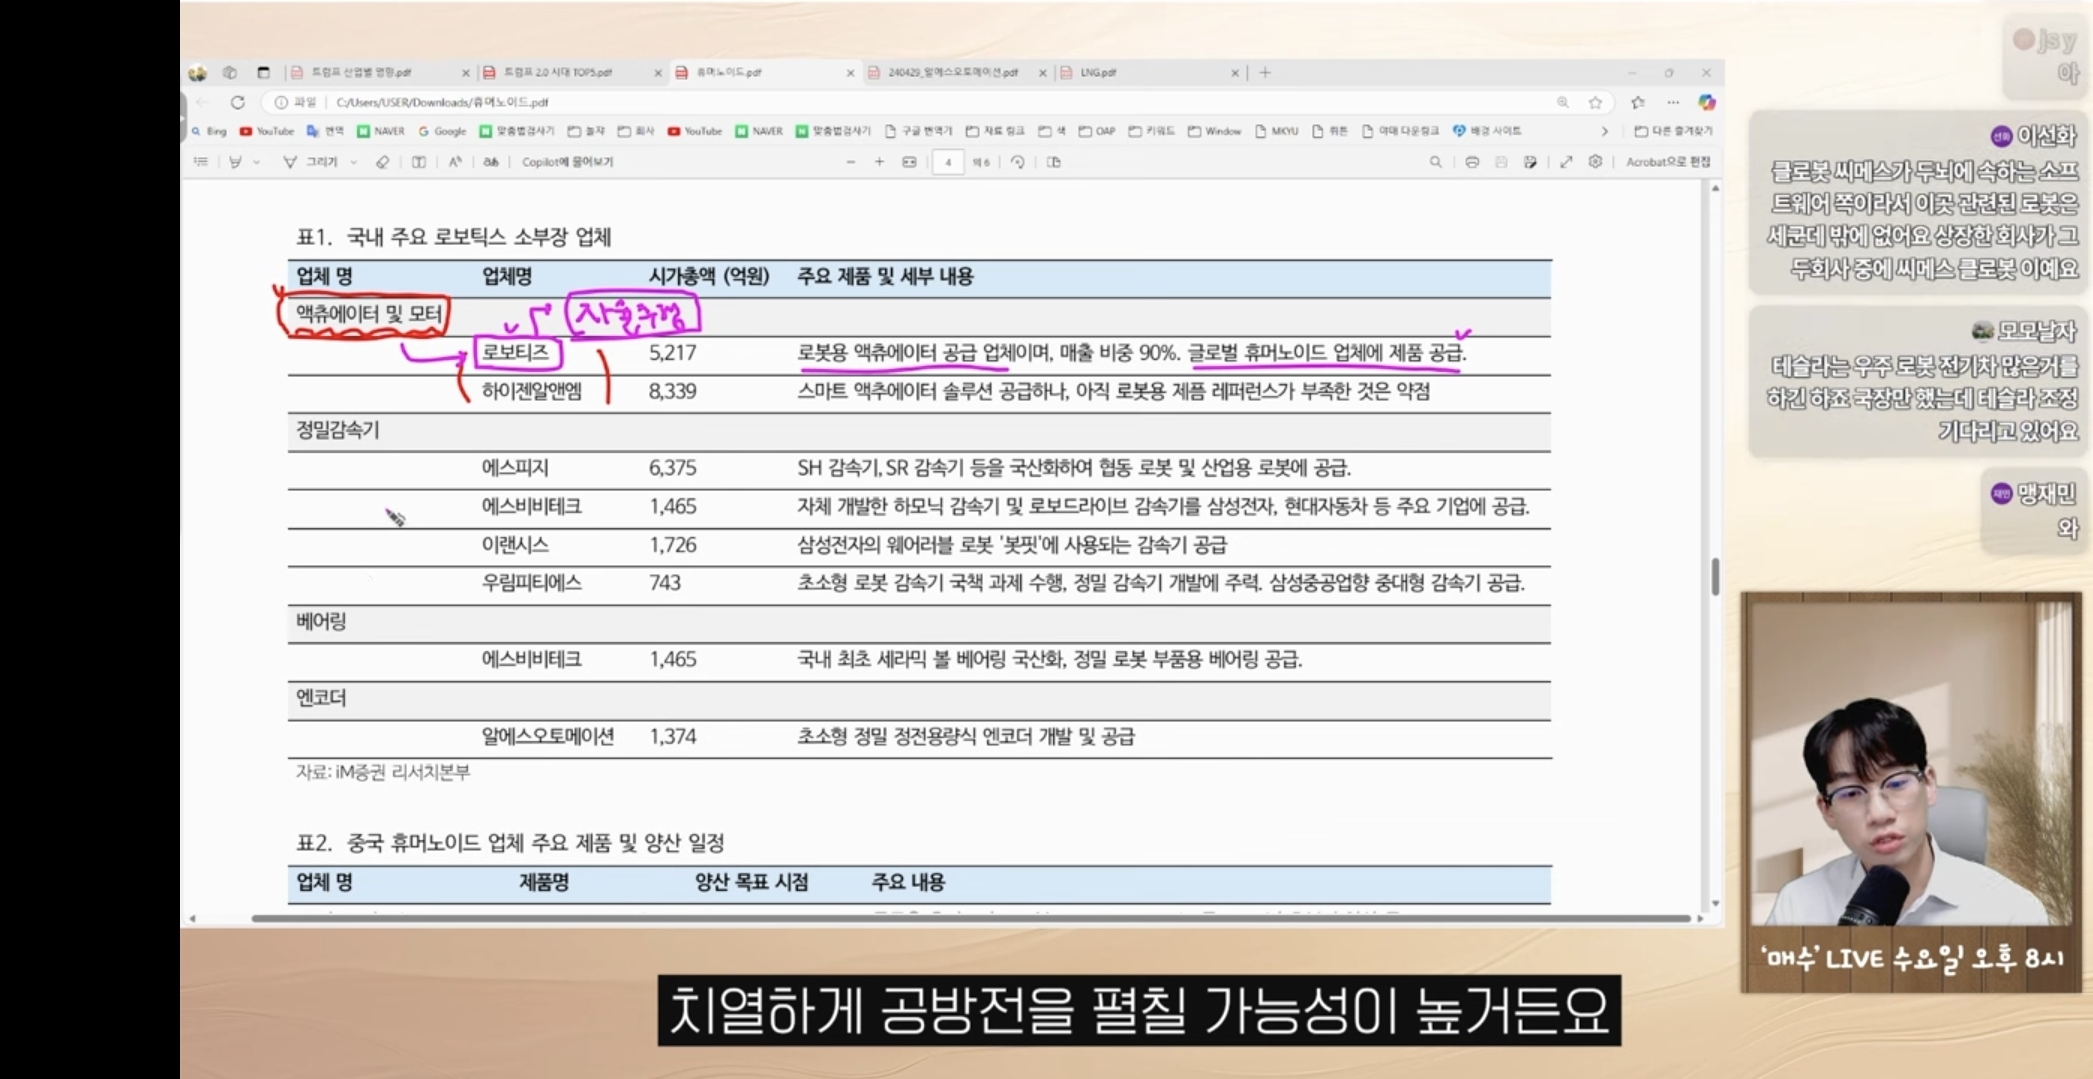Open the browser profile avatar icon
Viewport: 2093px width, 1079px height.
(198, 72)
